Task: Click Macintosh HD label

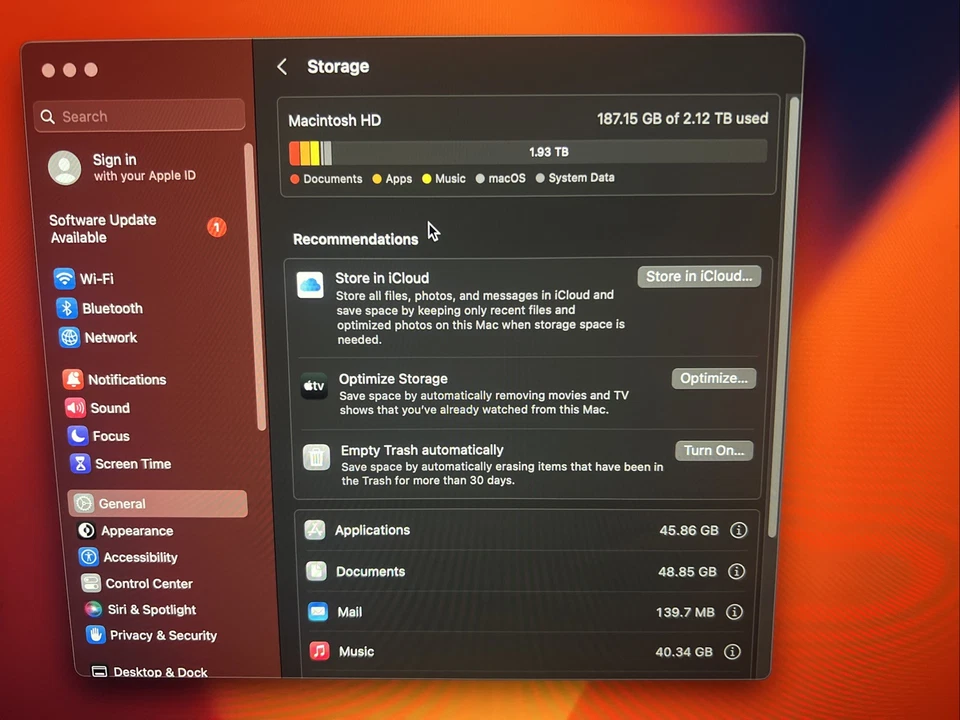Action: [x=335, y=121]
